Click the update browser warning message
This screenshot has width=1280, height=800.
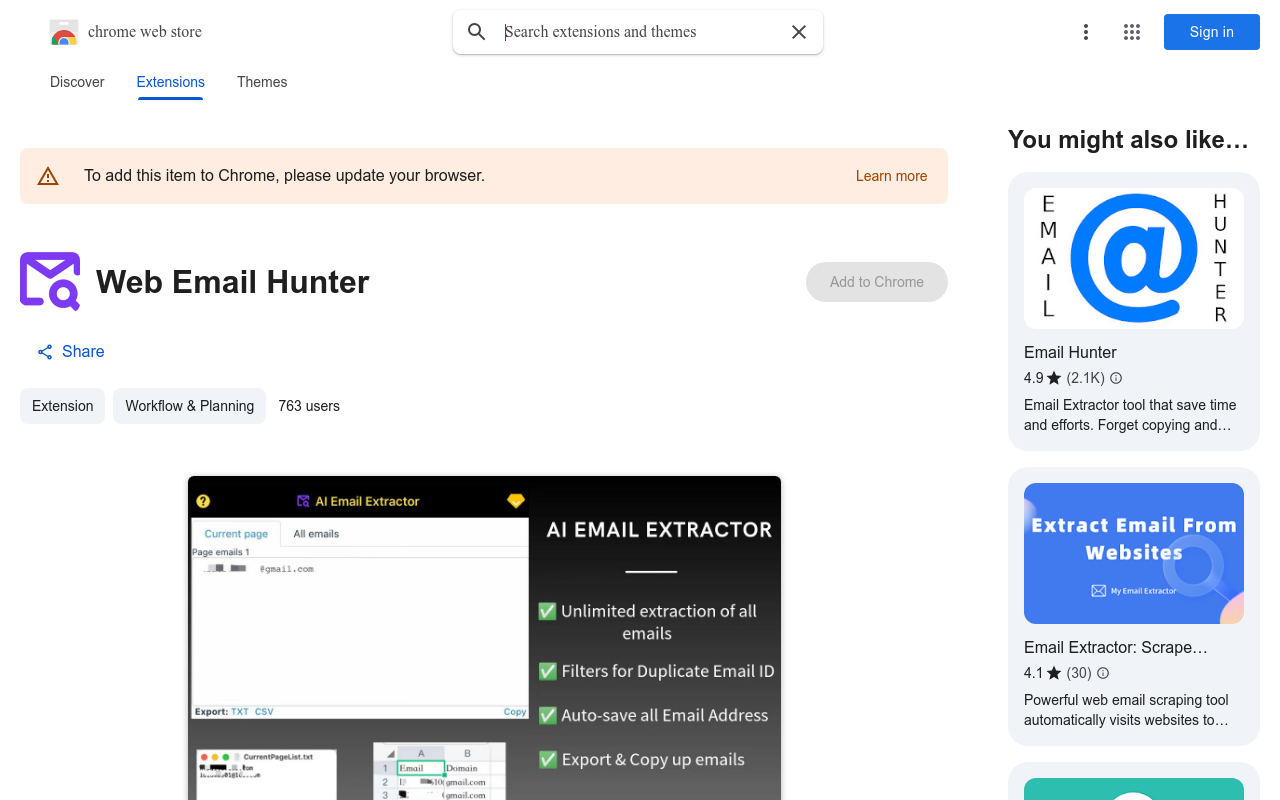pos(284,176)
